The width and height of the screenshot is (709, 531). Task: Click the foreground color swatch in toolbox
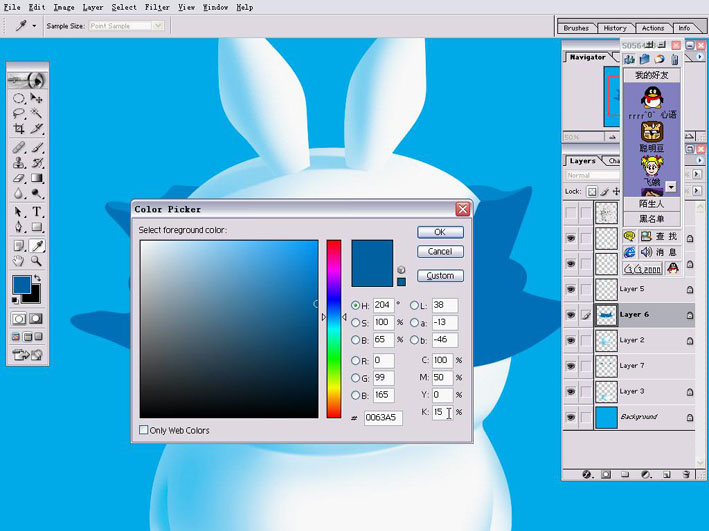[x=21, y=285]
